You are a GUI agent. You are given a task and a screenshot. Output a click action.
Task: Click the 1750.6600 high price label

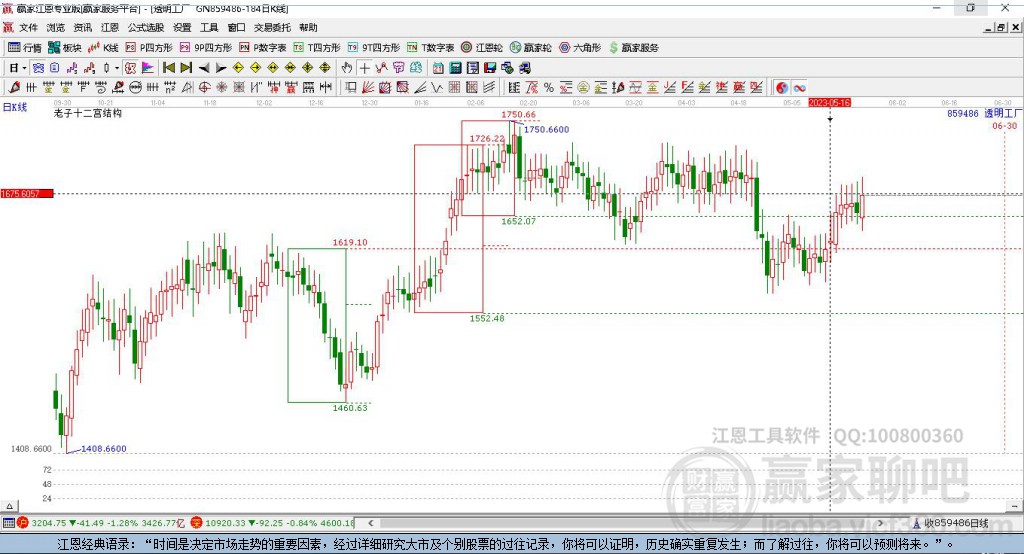[x=547, y=129]
